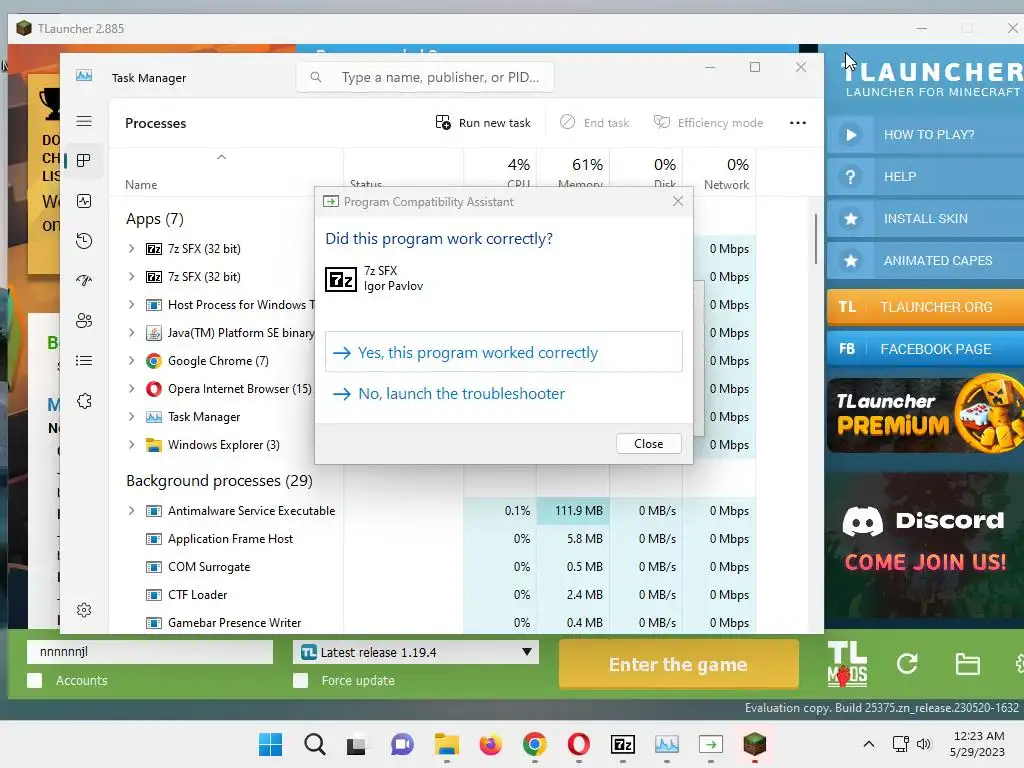Click the Discord Come Join Us banner
This screenshot has width=1024, height=768.
coord(925,543)
